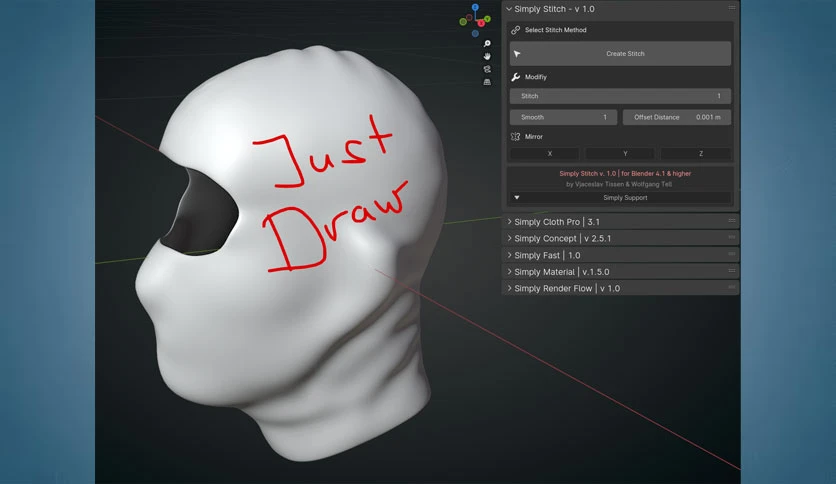The height and width of the screenshot is (484, 836).
Task: Click the pan view hand icon
Action: 487,56
